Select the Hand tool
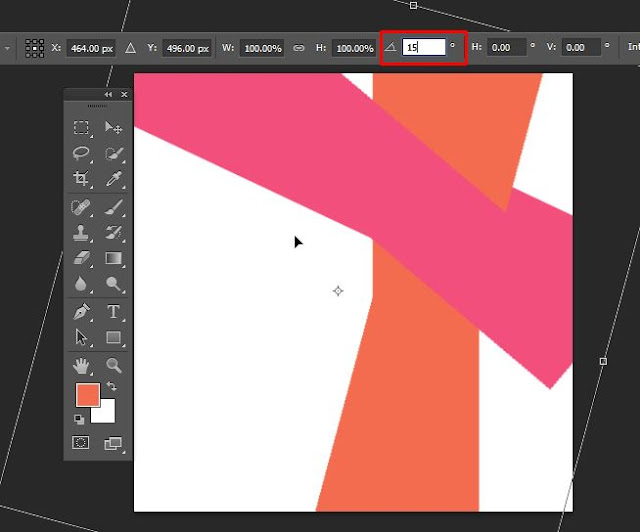Viewport: 640px width, 532px height. pos(81,366)
